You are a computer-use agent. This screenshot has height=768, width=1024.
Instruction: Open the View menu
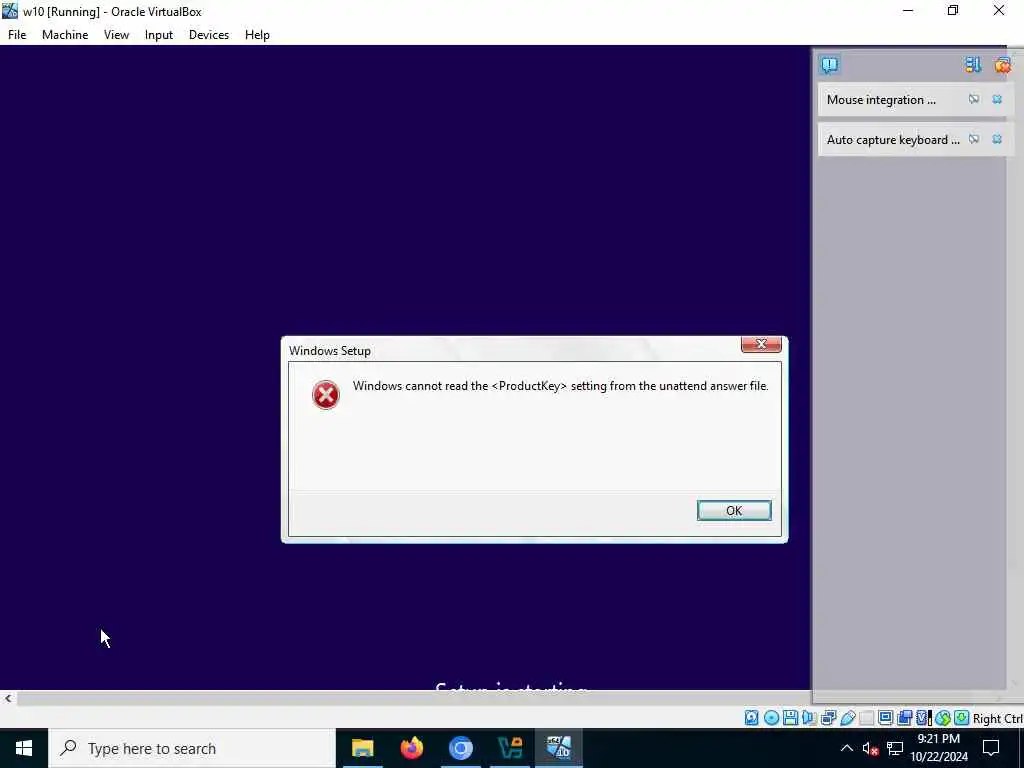pos(116,35)
